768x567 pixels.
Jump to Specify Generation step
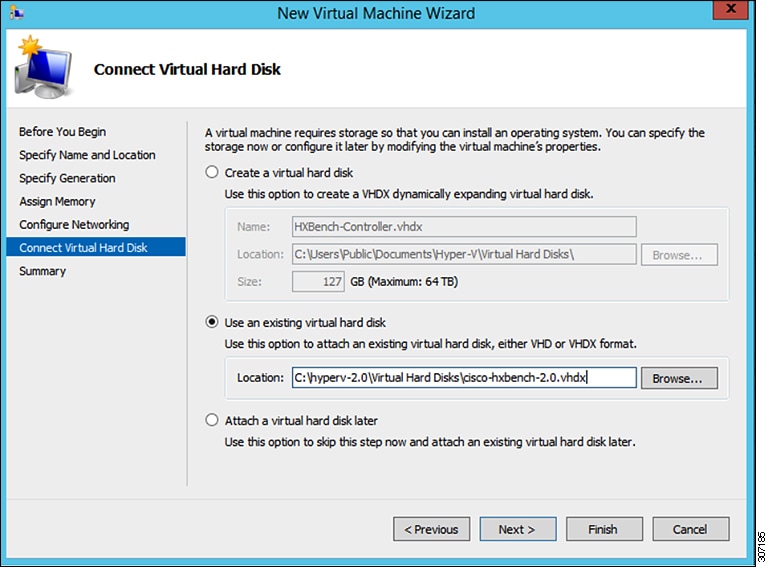point(67,178)
